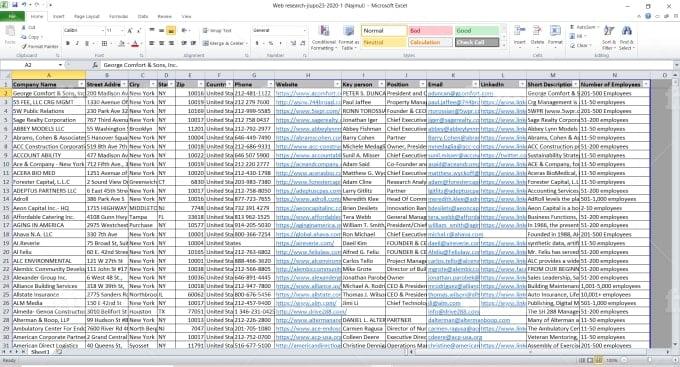Open Excel Help question mark
The image size is (680, 367).
(648, 16)
